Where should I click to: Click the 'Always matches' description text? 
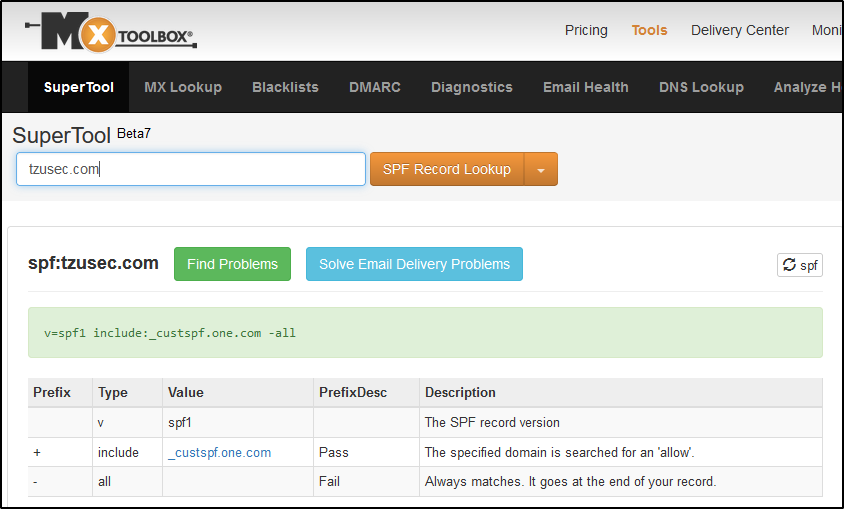coord(571,482)
